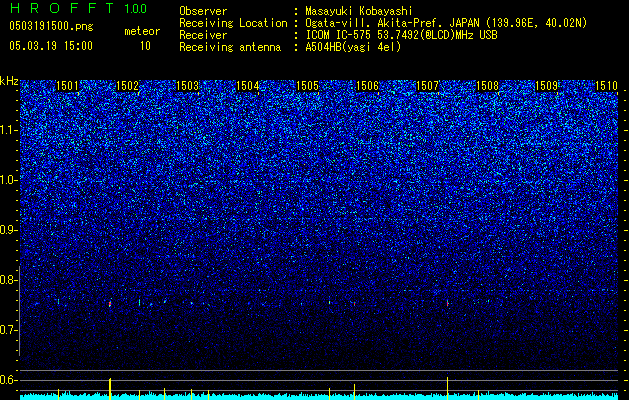Click the 'Observer' label
Viewport: 629px width, 400px height.
(x=203, y=11)
